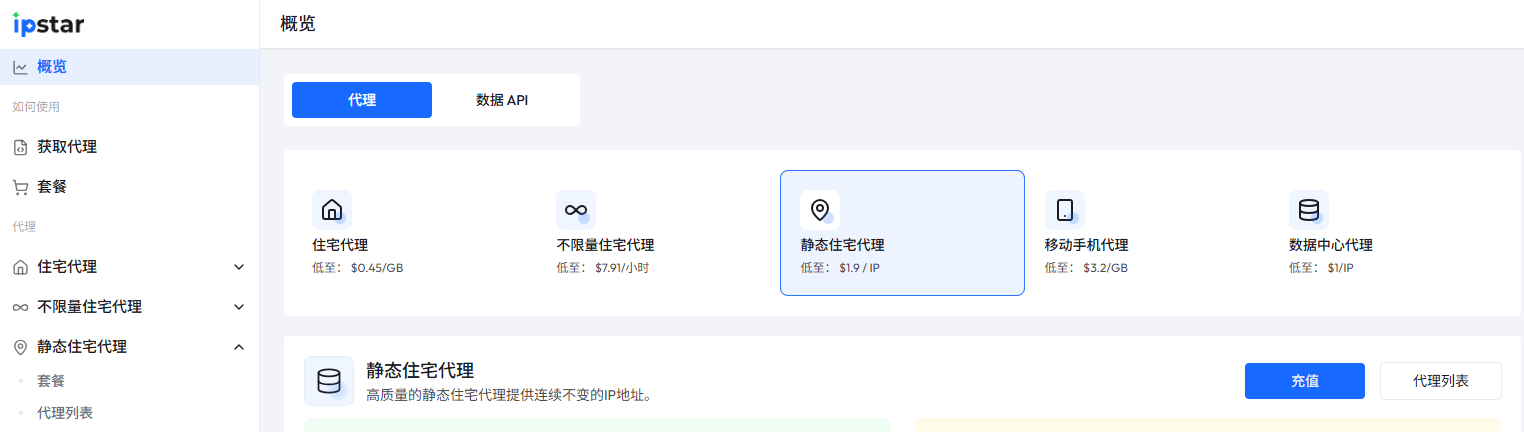Switch to the 数据 API tab
This screenshot has width=1524, height=432.
tap(502, 100)
